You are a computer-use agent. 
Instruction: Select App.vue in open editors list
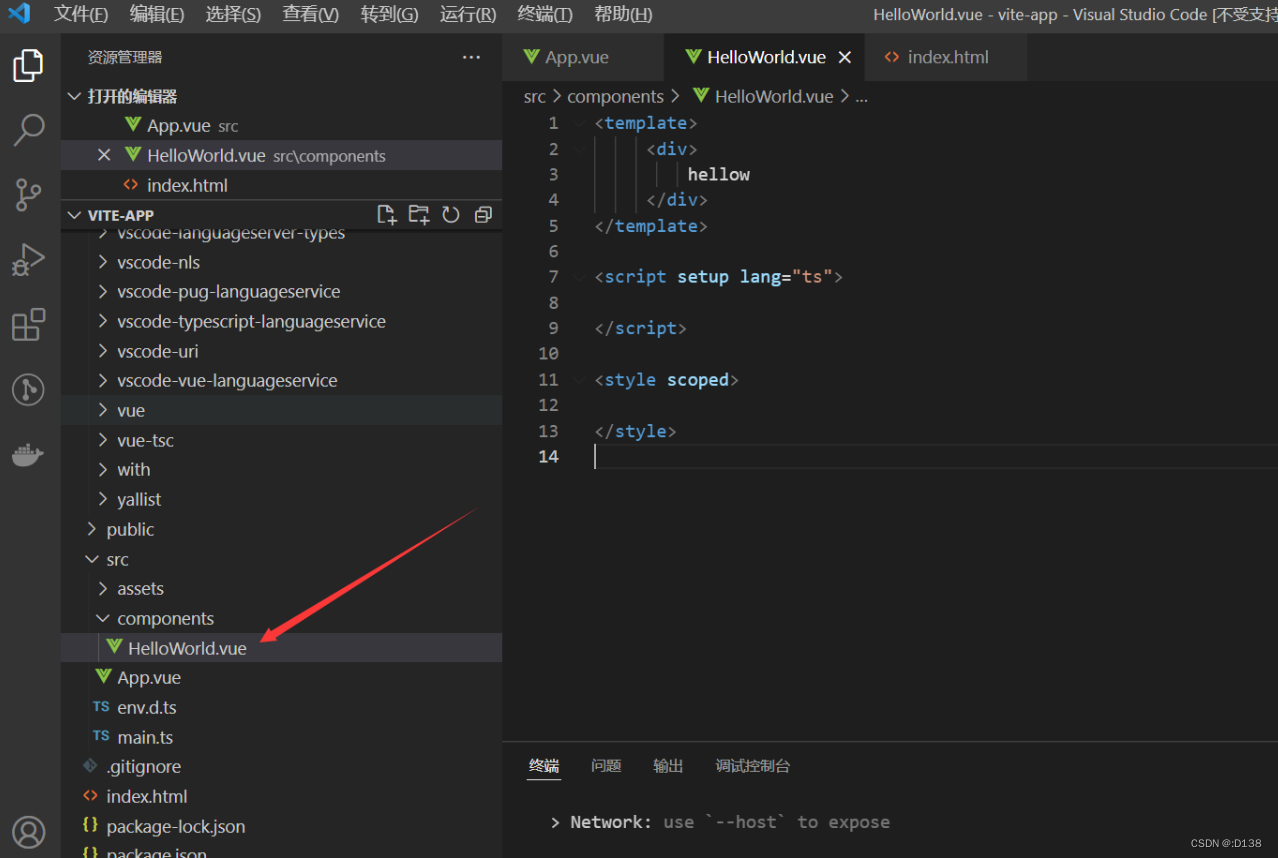[x=281, y=126]
